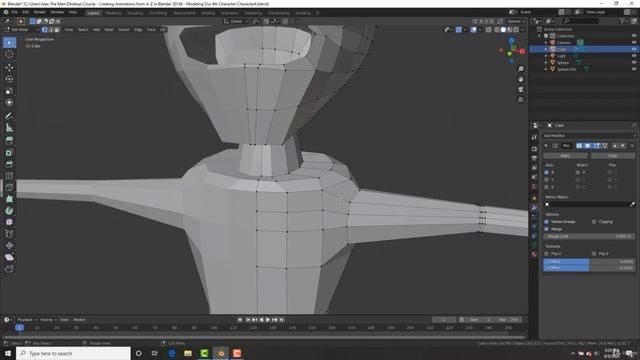Open the Edit Mode dropdown
Image resolution: width=640 pixels, height=360 pixels.
click(x=21, y=29)
